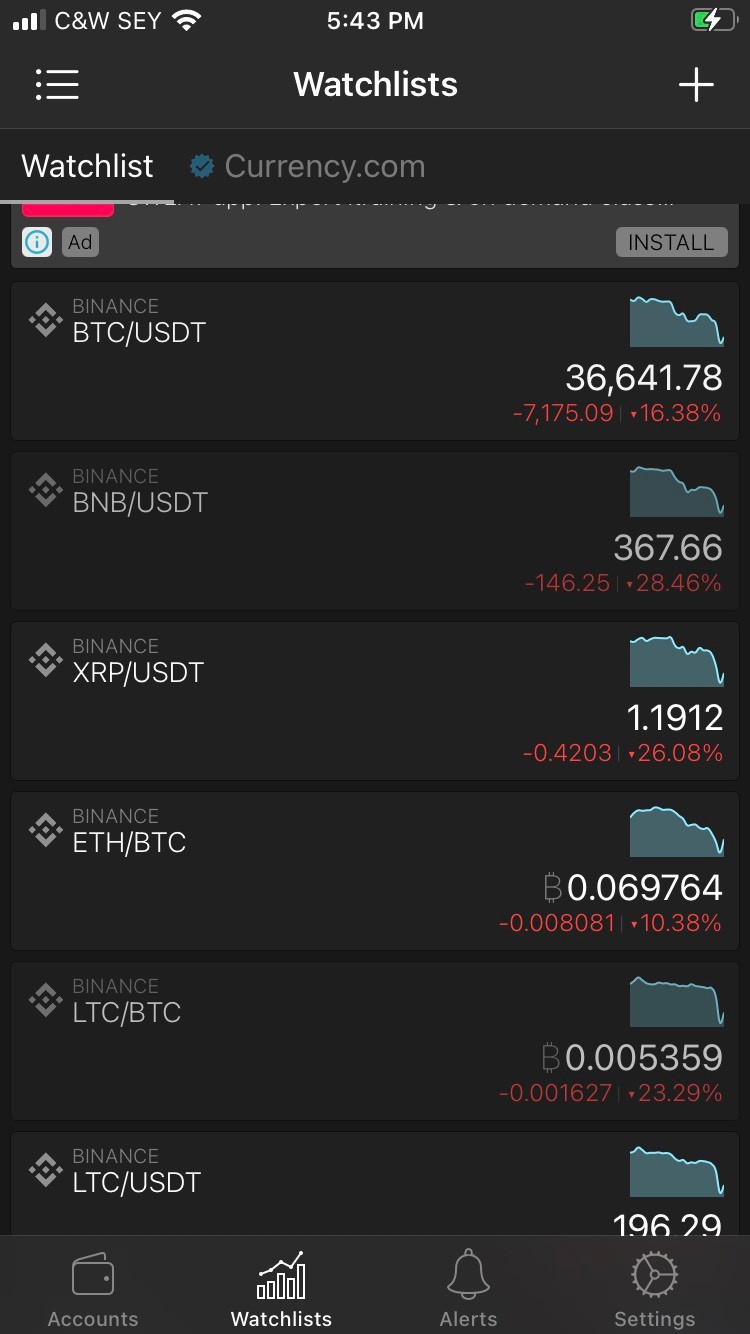
Task: Tap the ad info circle icon
Action: 37,242
